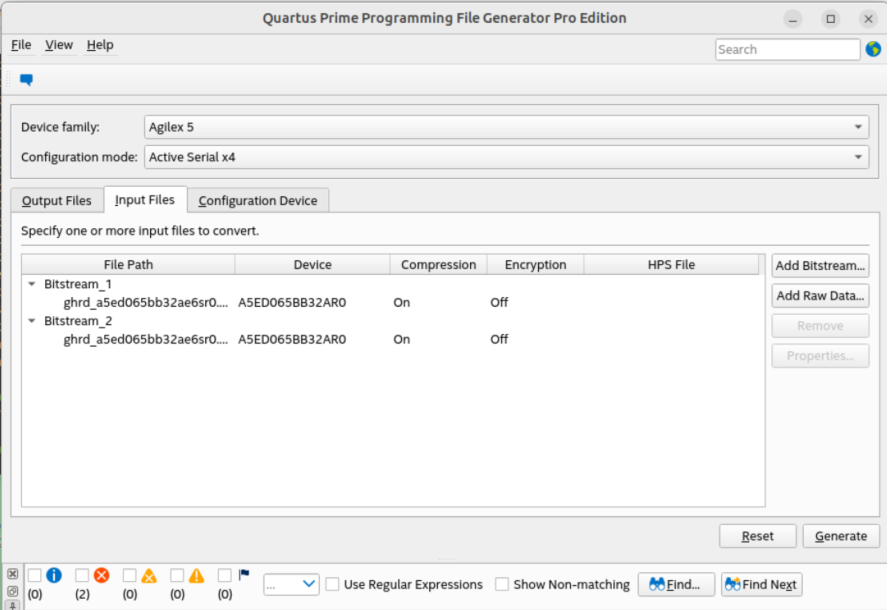The height and width of the screenshot is (610, 889).
Task: Toggle Show Non-matching checkbox
Action: (x=503, y=584)
